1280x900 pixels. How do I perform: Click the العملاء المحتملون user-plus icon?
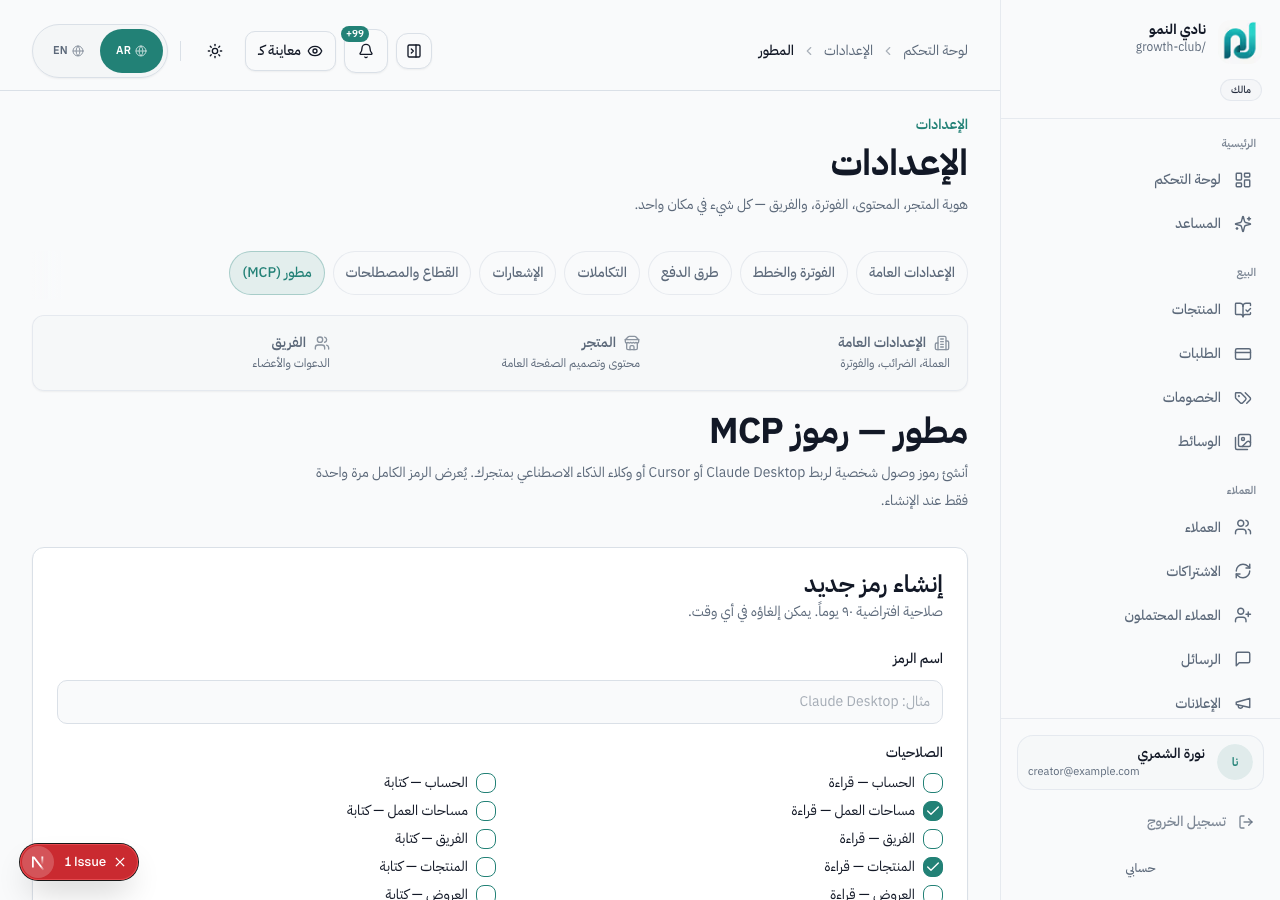[x=1243, y=615]
